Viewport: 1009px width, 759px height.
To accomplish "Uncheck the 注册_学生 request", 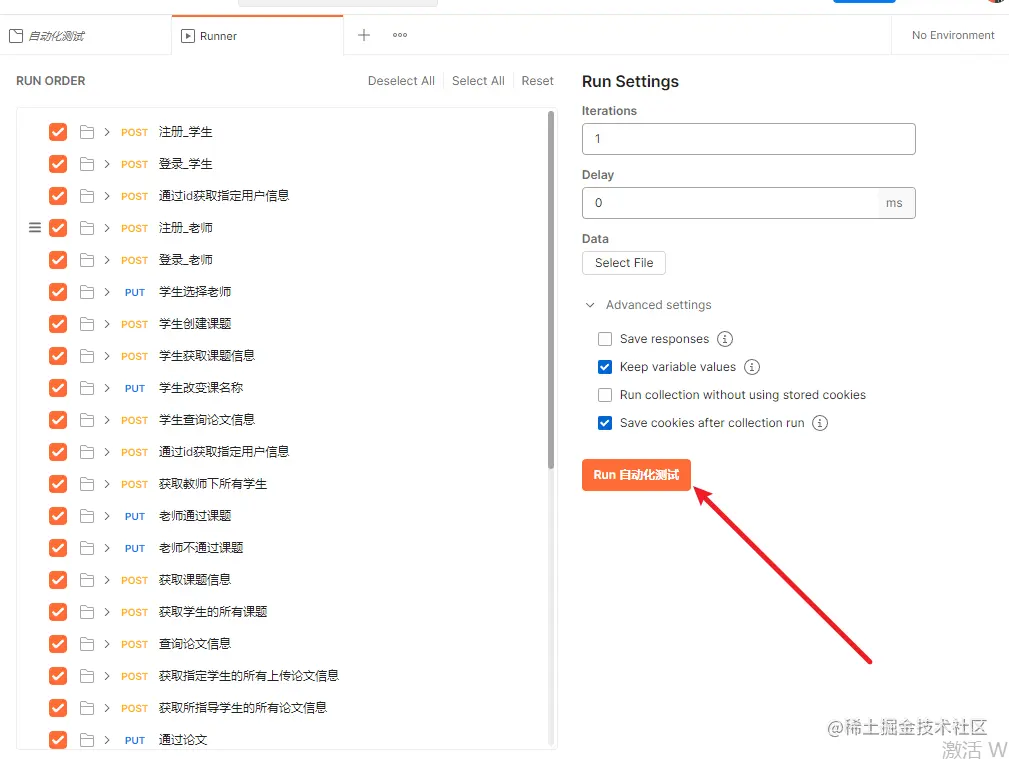I will click(58, 132).
